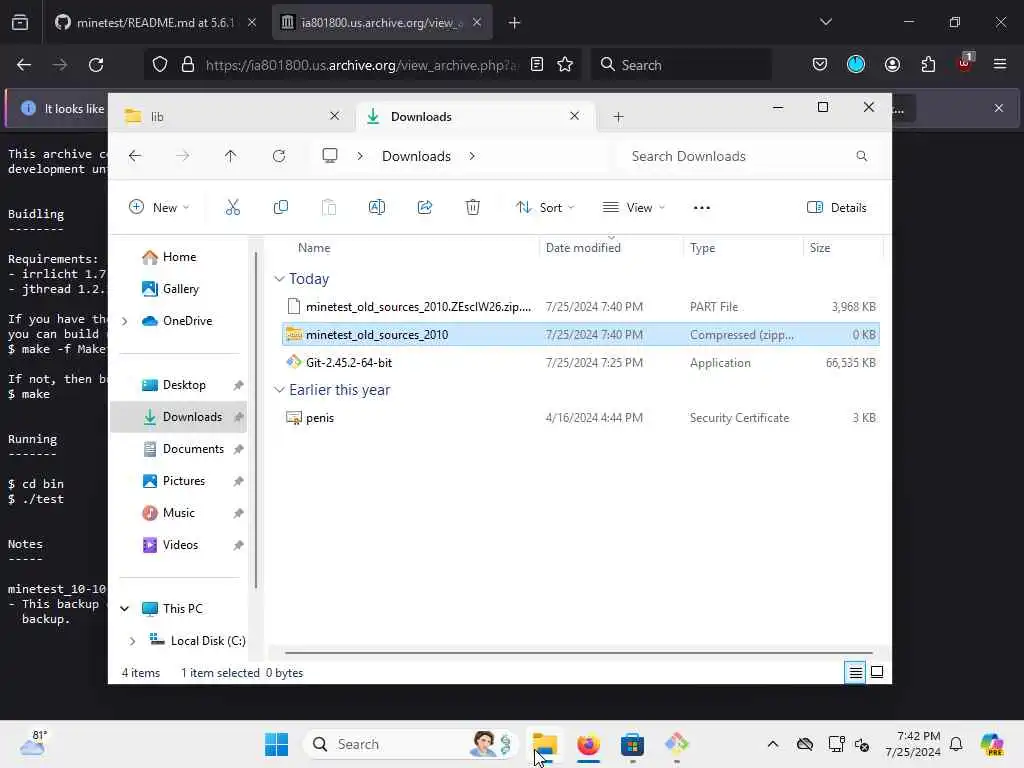
Task: Switch to details list view icon in status bar
Action: tap(855, 672)
